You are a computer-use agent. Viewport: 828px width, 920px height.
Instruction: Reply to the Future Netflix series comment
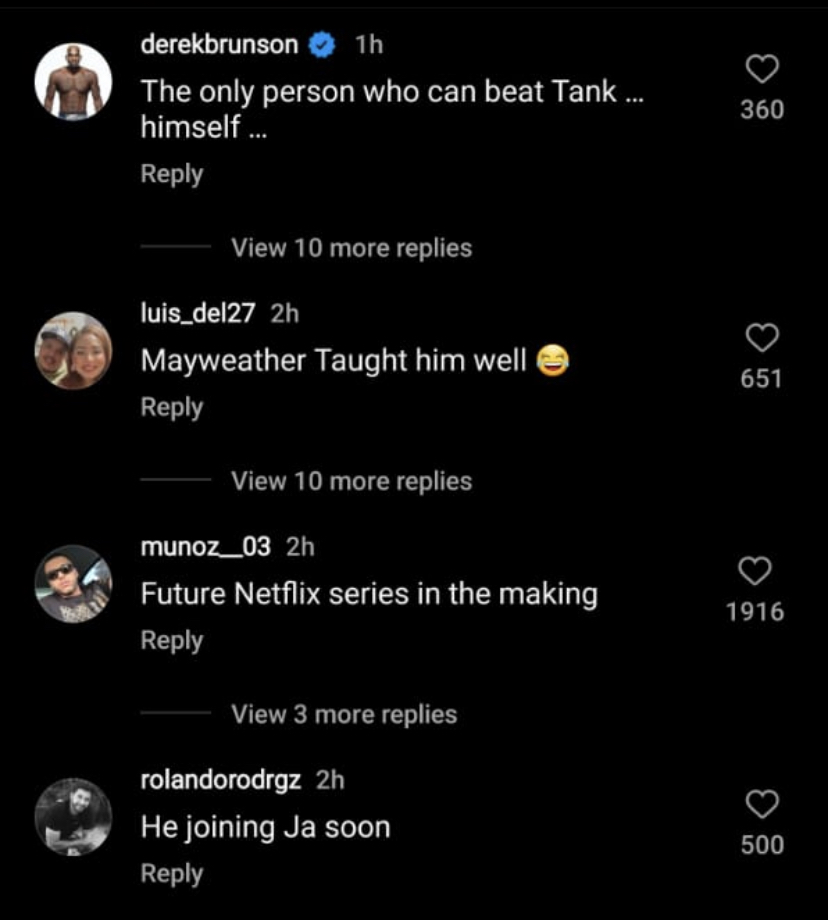click(x=171, y=640)
